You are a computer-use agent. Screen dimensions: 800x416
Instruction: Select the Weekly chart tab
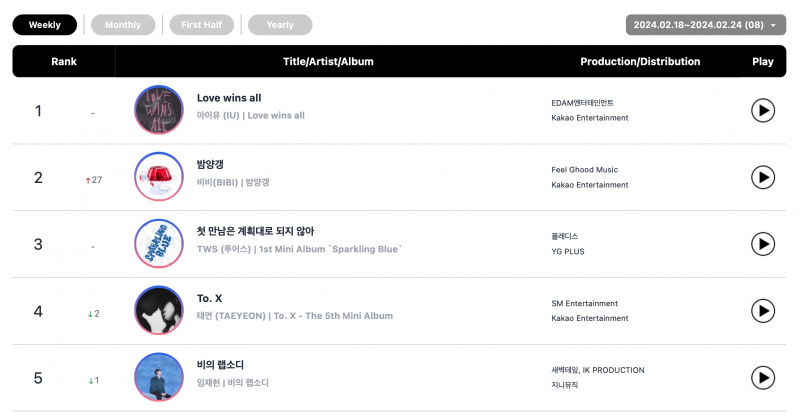pyautogui.click(x=44, y=25)
